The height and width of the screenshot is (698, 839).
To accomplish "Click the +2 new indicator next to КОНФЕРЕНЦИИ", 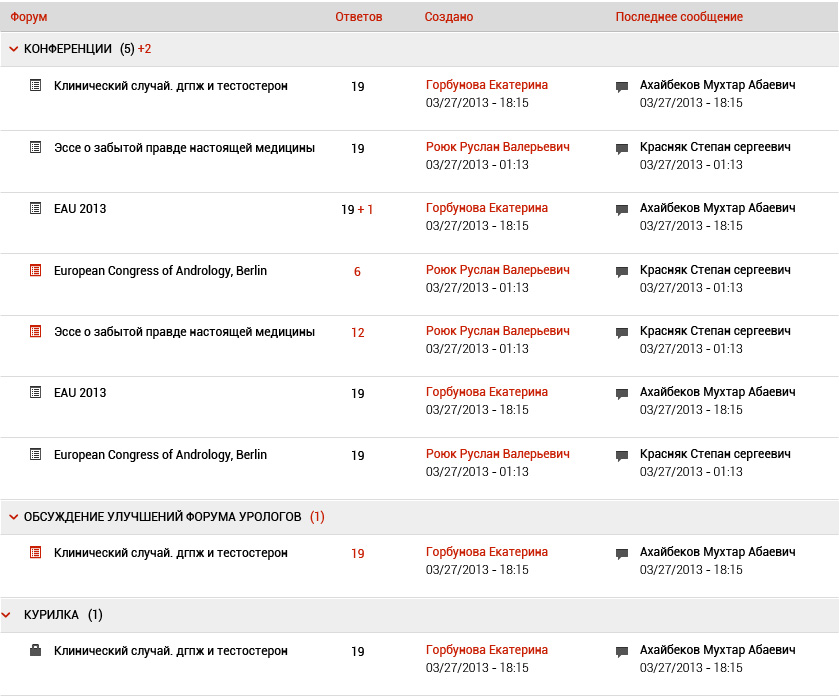I will (x=145, y=49).
